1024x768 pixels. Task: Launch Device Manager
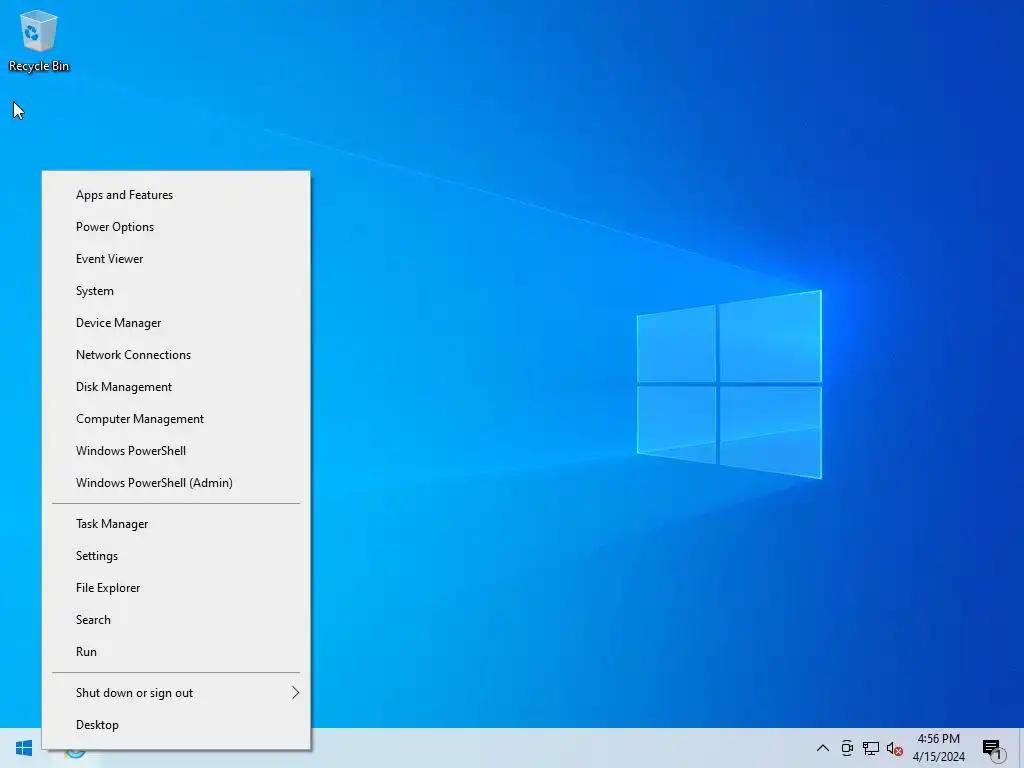click(x=176, y=323)
